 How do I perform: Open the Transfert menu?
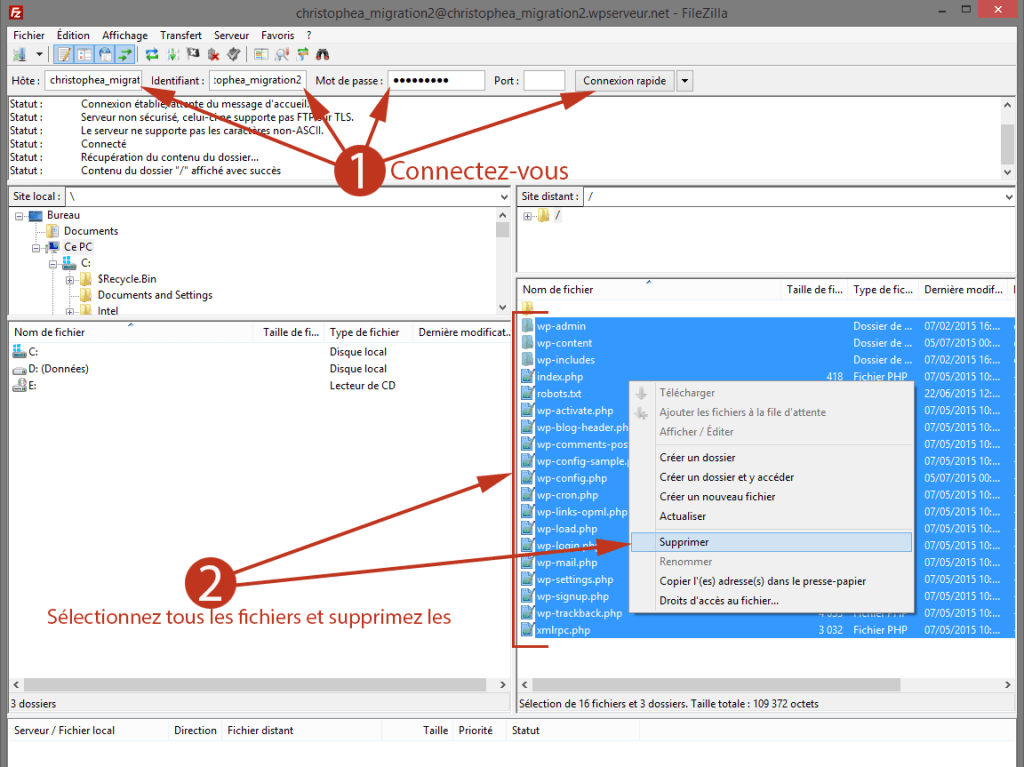pyautogui.click(x=181, y=35)
